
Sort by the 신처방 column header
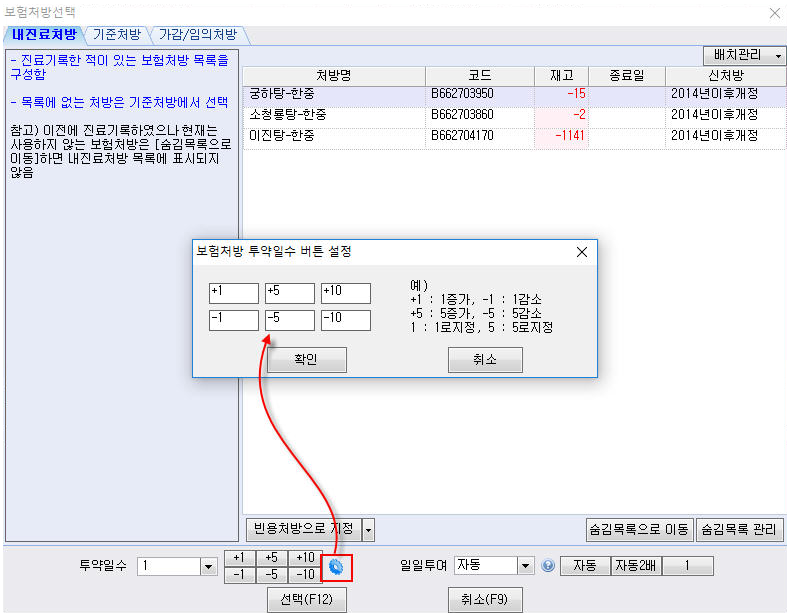tap(725, 76)
